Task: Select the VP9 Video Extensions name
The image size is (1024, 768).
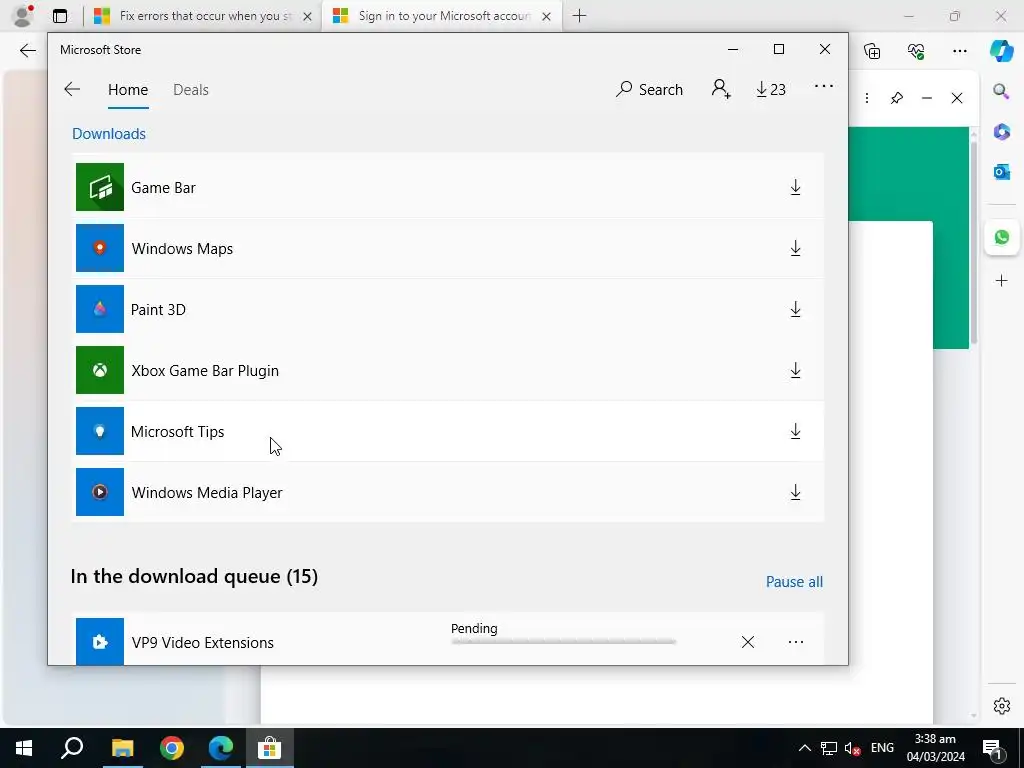Action: click(202, 643)
